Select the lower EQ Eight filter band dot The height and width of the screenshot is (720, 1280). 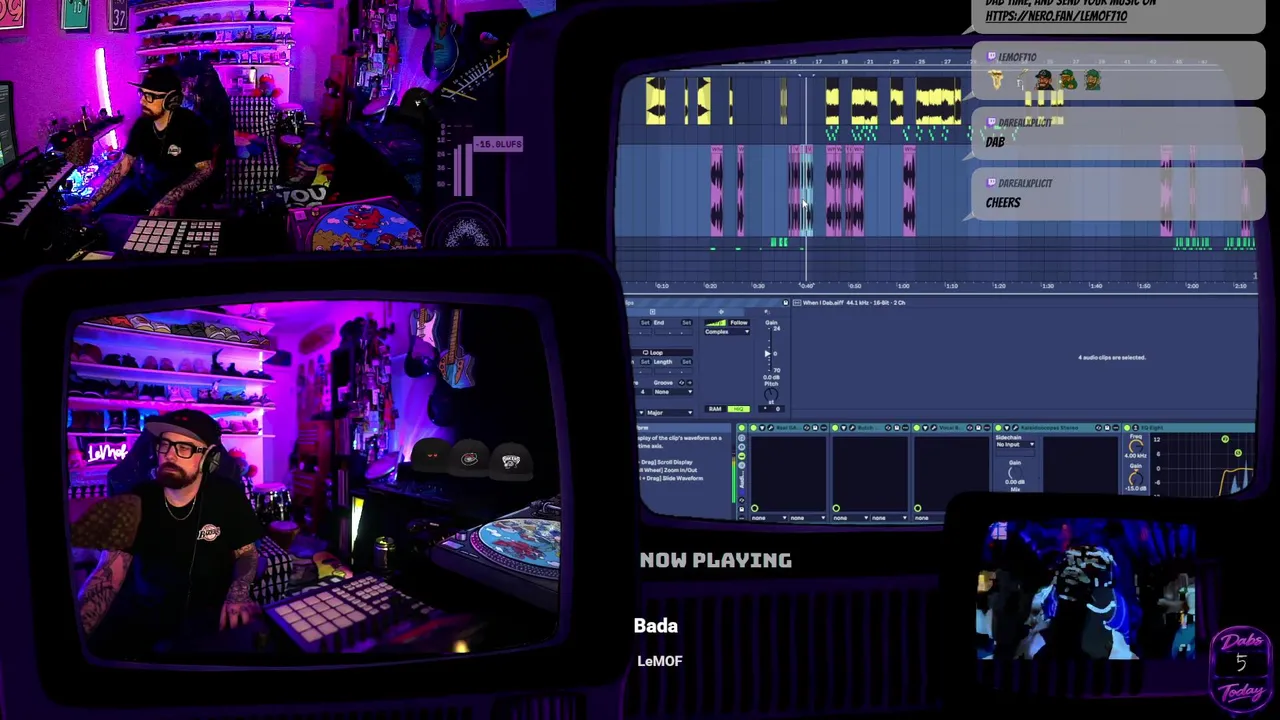(1238, 453)
